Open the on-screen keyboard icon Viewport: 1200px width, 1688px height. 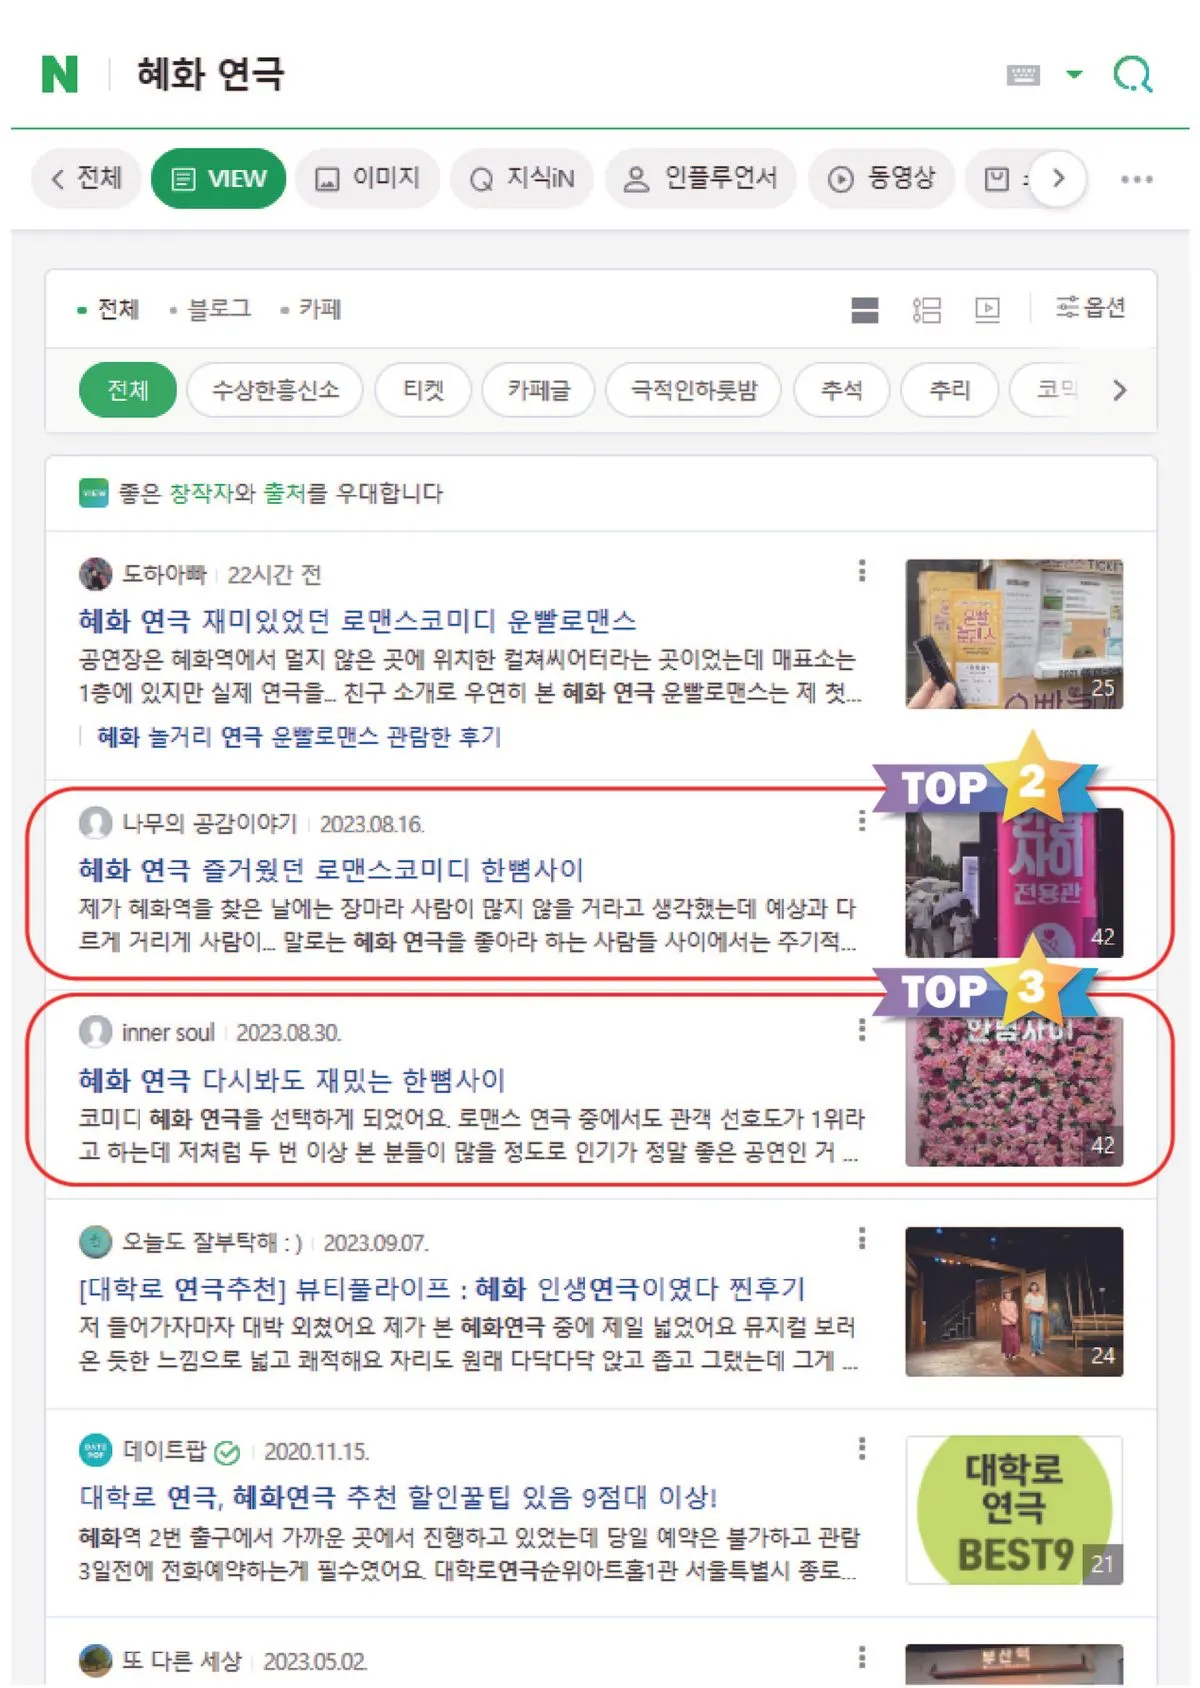click(x=1022, y=75)
